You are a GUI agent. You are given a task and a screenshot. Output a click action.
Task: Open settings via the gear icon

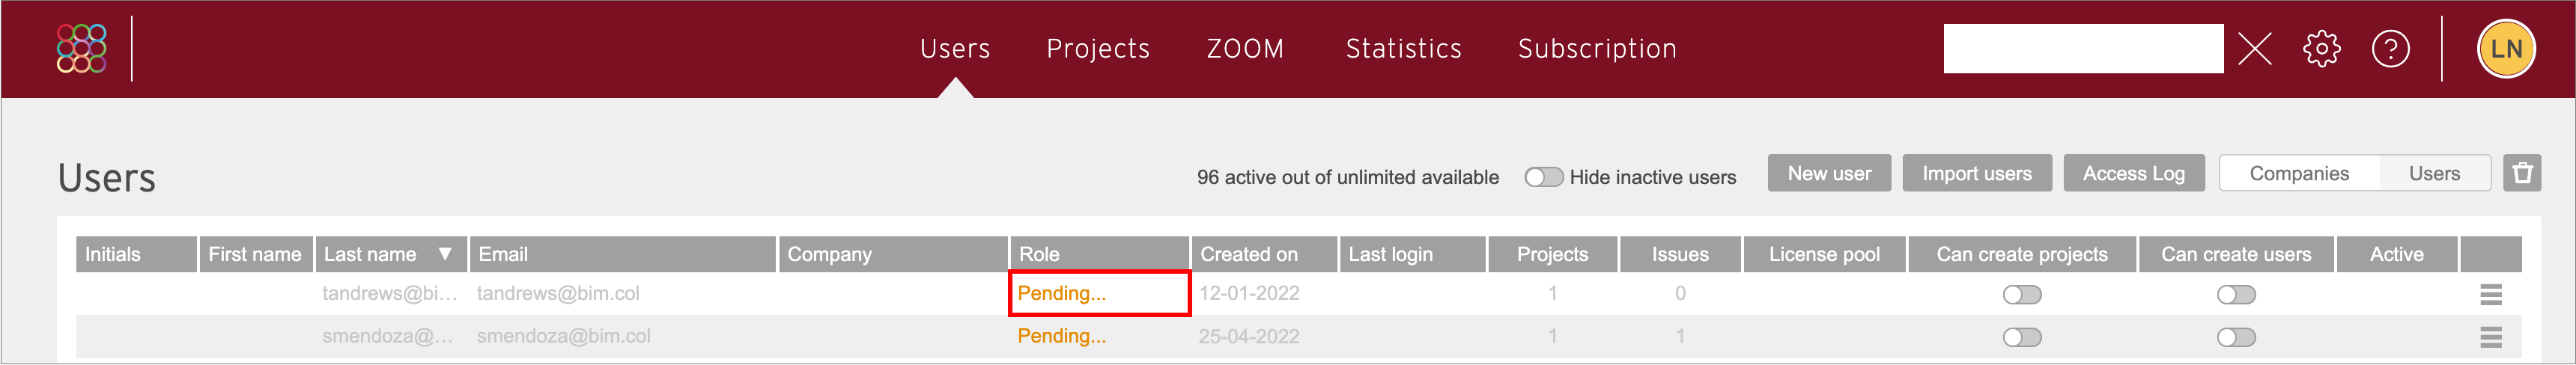click(2321, 49)
